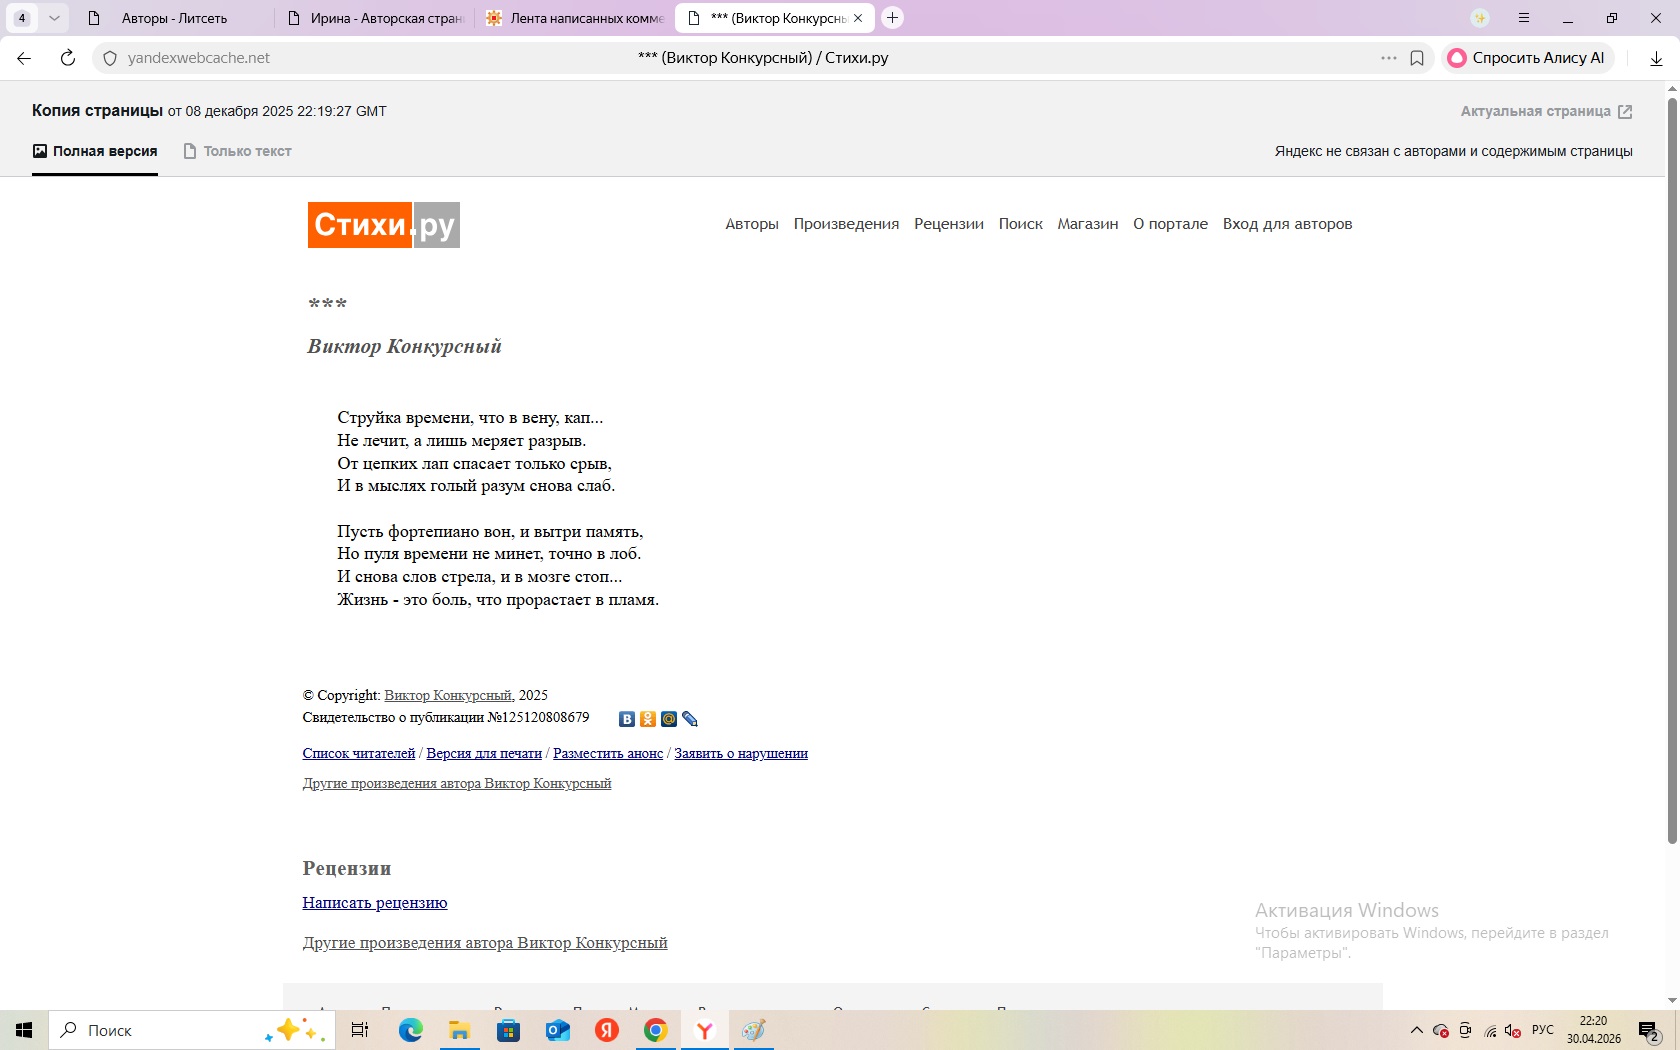Open Стихи.ру logo home link
The width and height of the screenshot is (1680, 1050).
(384, 225)
